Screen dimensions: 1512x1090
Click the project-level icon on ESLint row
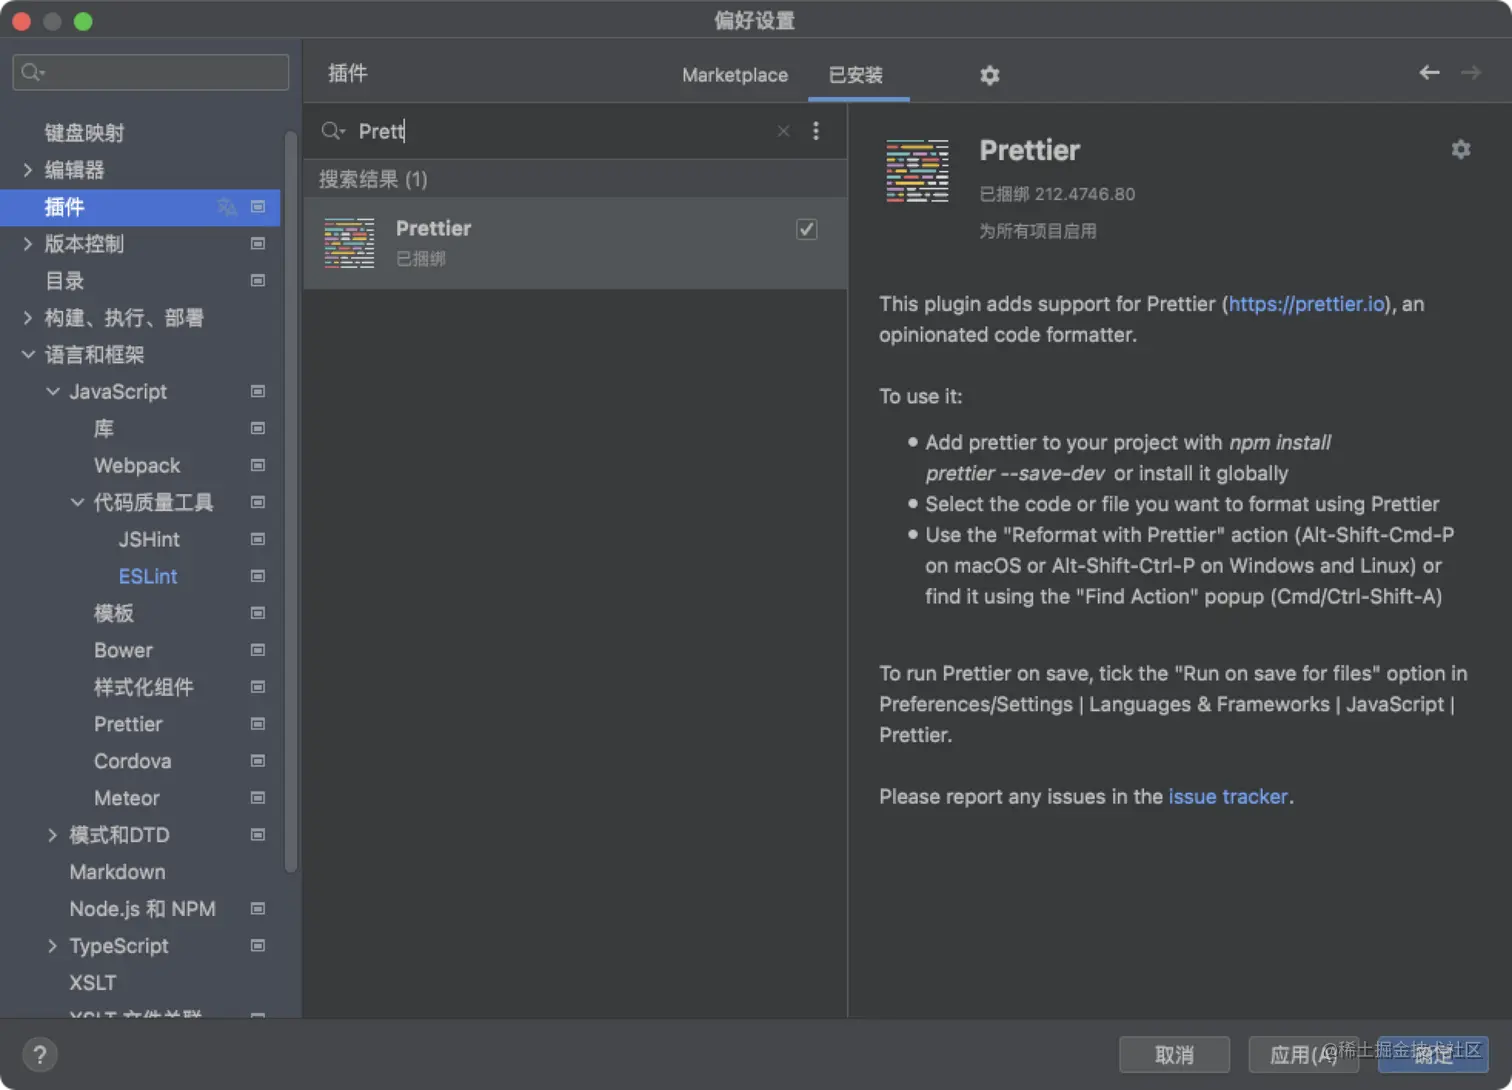(x=258, y=576)
